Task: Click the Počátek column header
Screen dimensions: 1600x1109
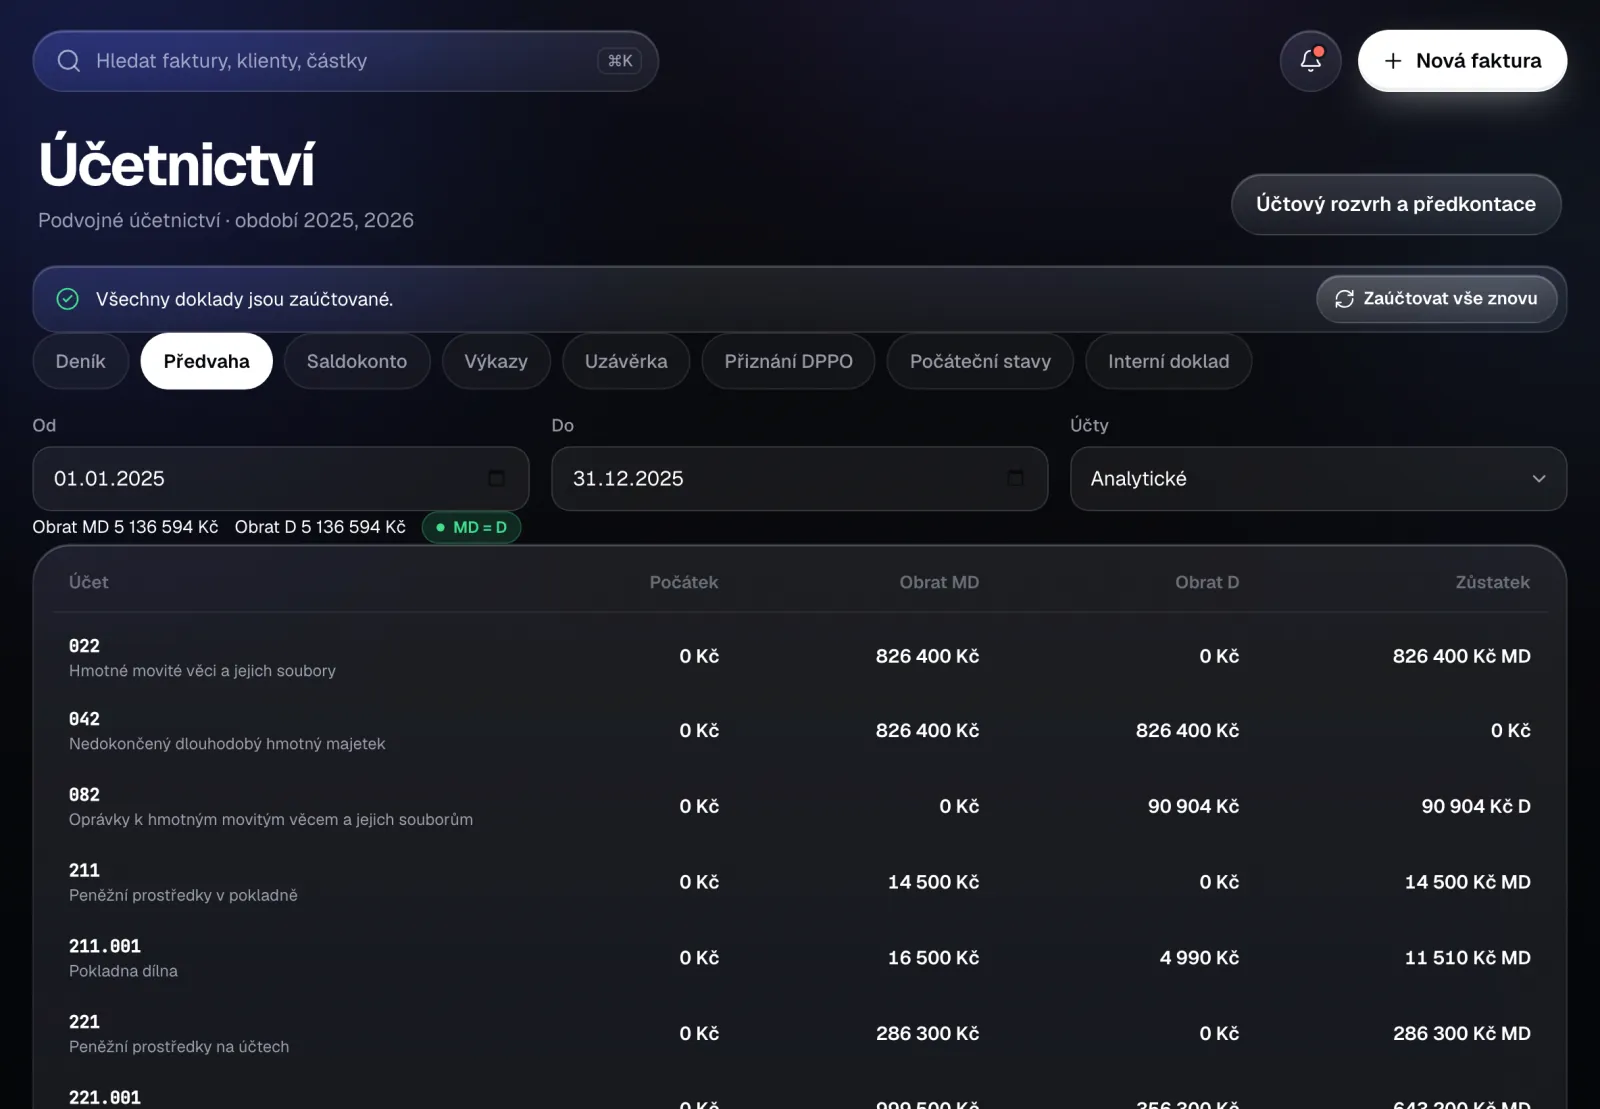Action: click(x=684, y=582)
